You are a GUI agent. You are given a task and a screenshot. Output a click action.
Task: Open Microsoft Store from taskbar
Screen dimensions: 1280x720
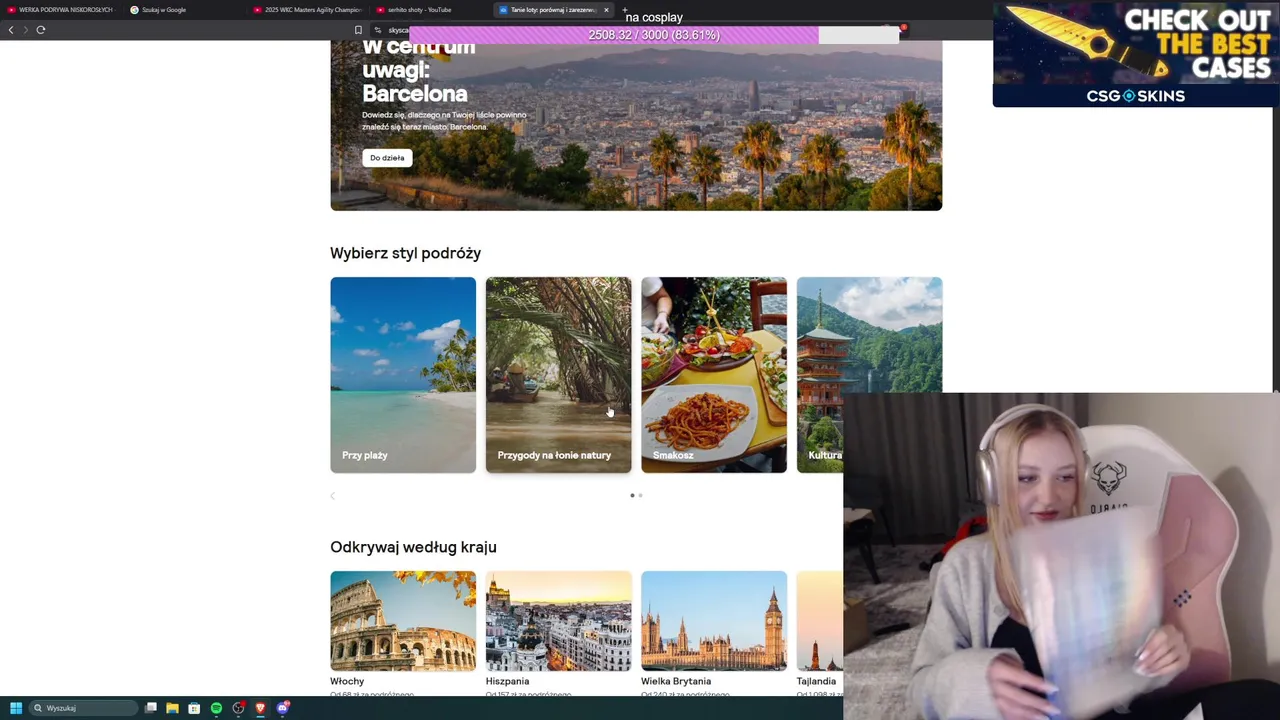click(x=194, y=708)
